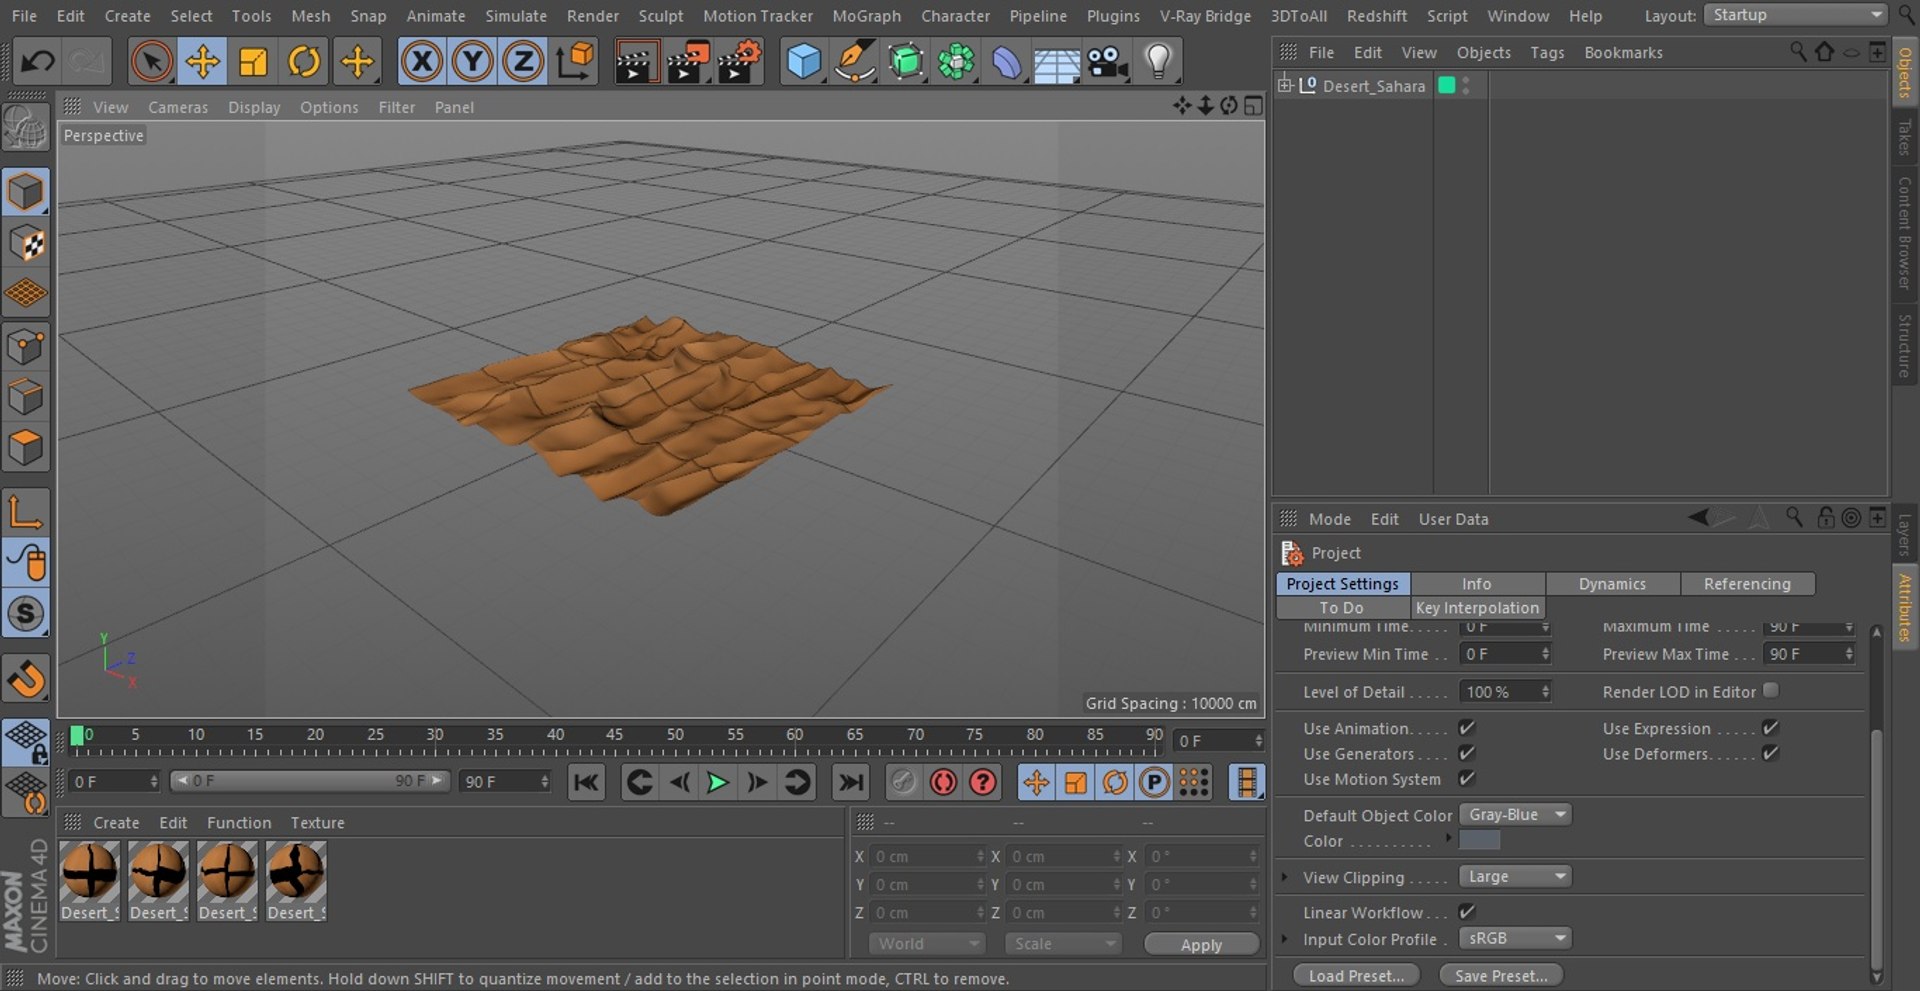Open the Layout Startup dropdown
1920x991 pixels.
tap(1796, 15)
